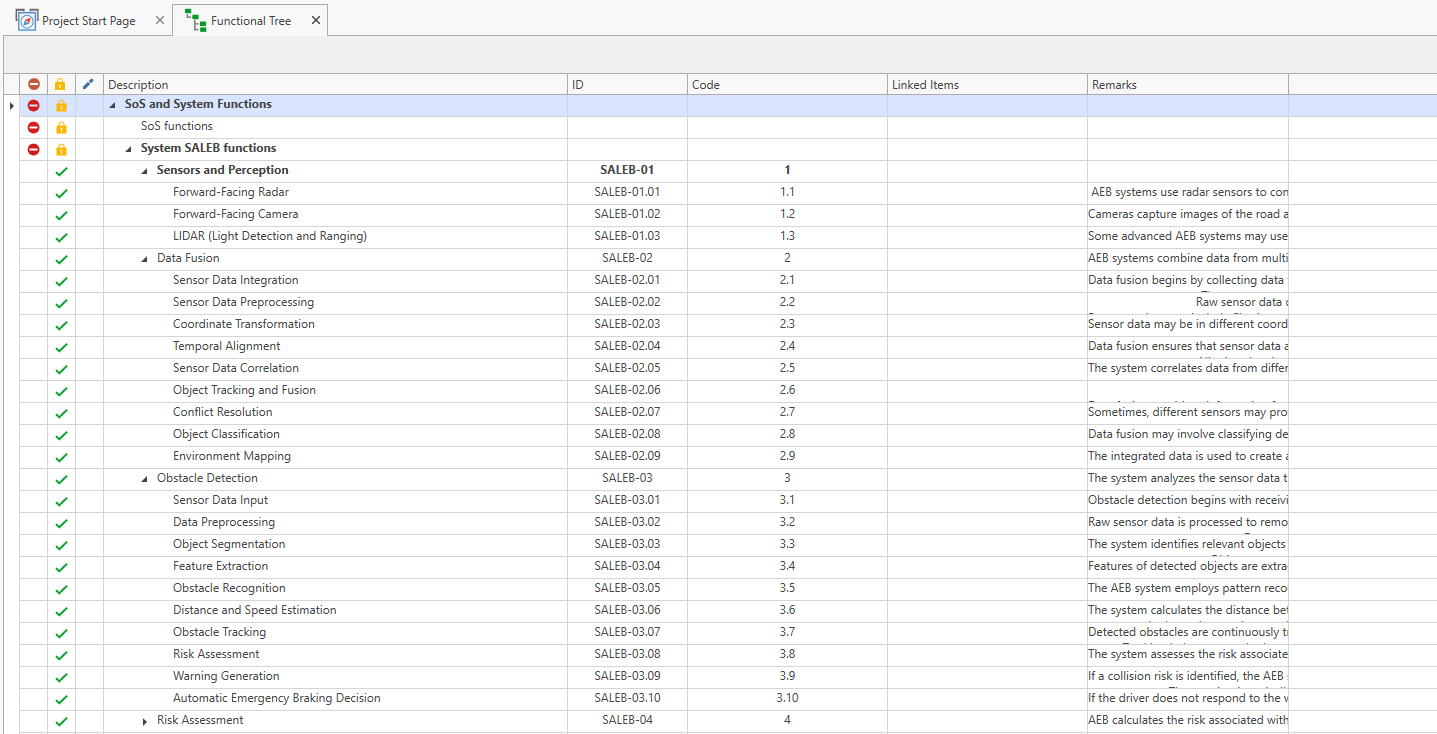Click the Project Start Page compass icon
The height and width of the screenshot is (734, 1437).
click(26, 20)
